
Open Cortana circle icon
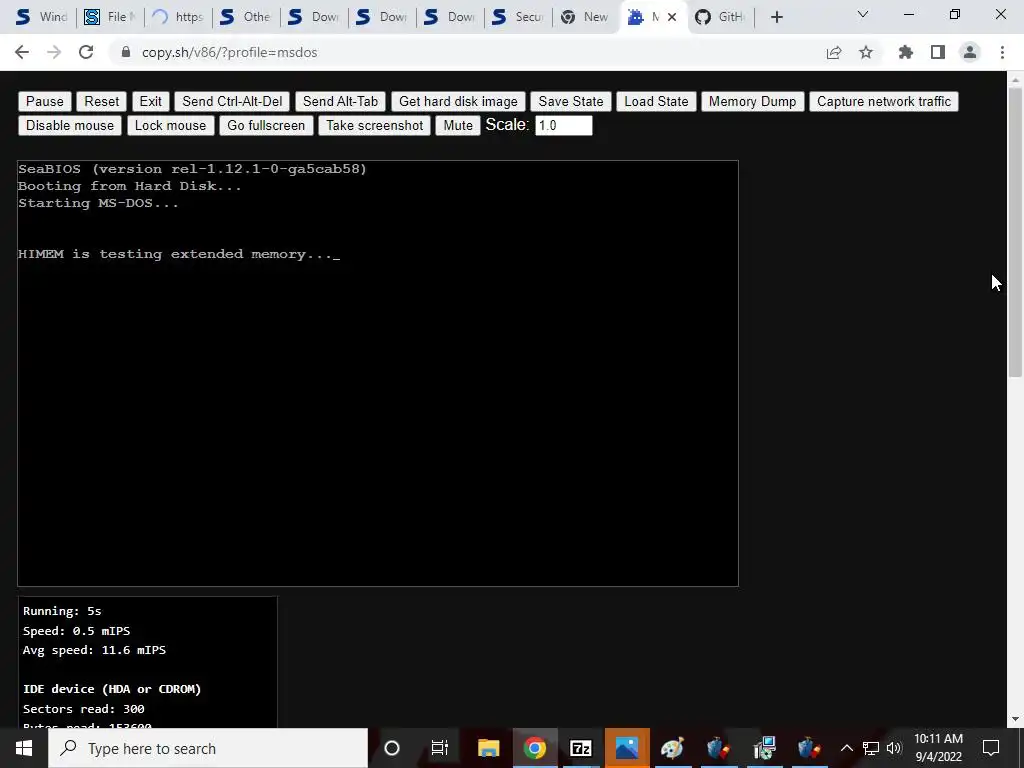(x=392, y=748)
